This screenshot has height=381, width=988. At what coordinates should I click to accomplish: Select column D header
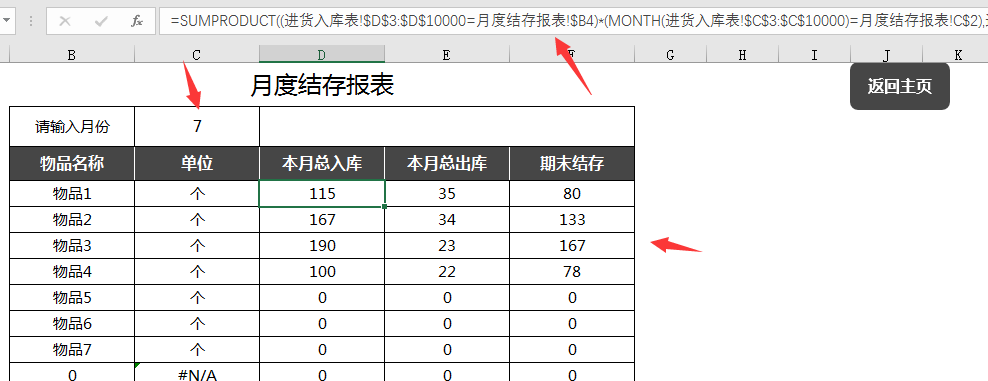click(x=321, y=55)
